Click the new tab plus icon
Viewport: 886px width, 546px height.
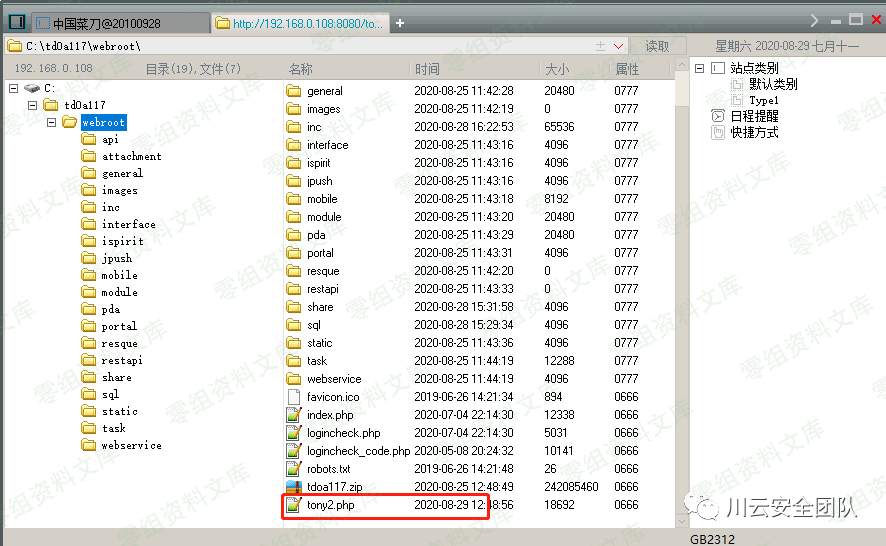tap(400, 23)
